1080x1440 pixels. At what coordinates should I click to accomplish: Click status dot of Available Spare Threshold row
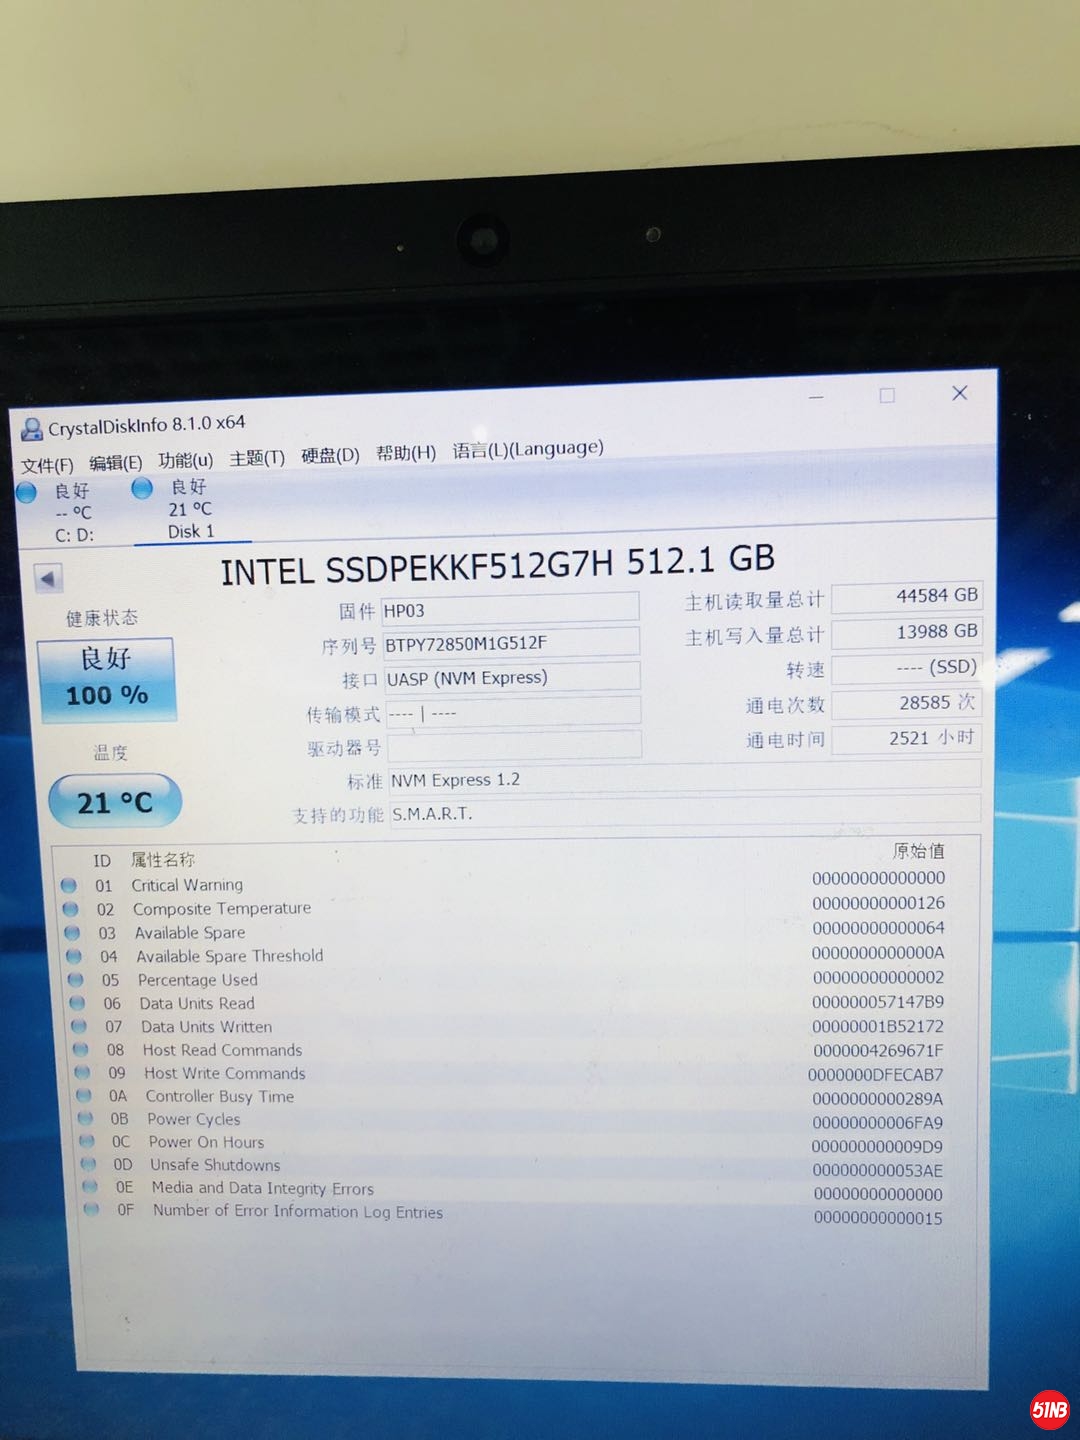tap(75, 956)
